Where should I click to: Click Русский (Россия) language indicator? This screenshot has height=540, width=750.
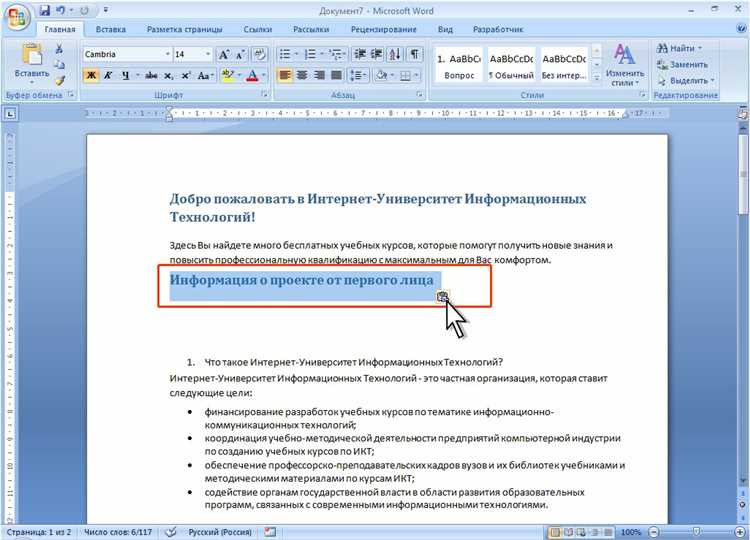220,532
